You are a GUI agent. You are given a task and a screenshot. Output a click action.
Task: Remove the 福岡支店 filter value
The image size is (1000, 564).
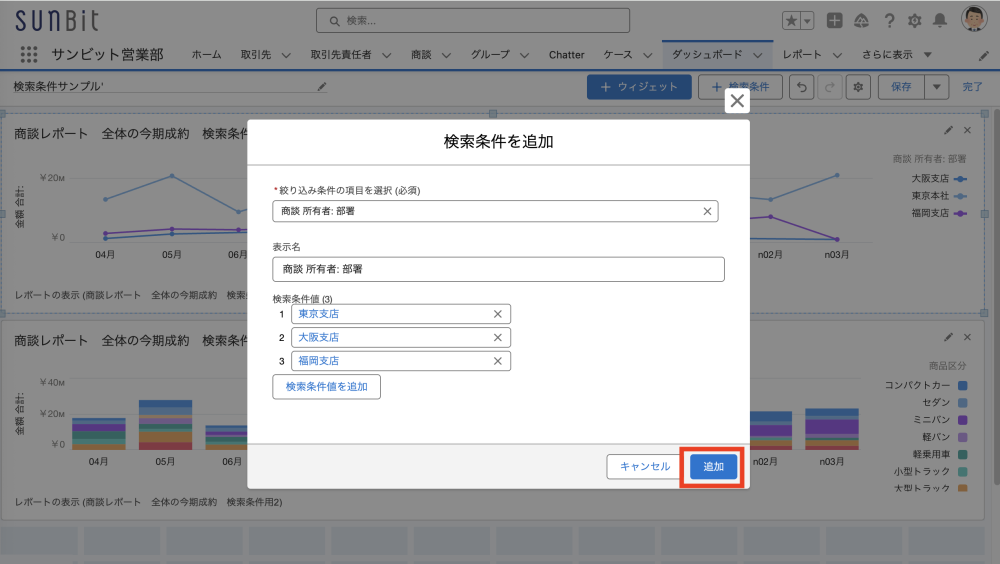coord(498,361)
